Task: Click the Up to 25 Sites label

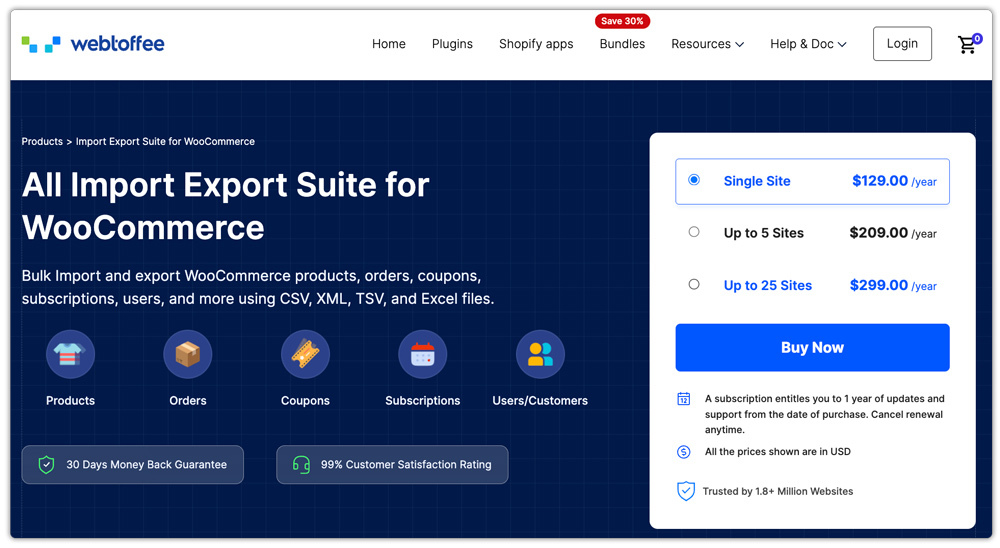Action: pos(768,286)
